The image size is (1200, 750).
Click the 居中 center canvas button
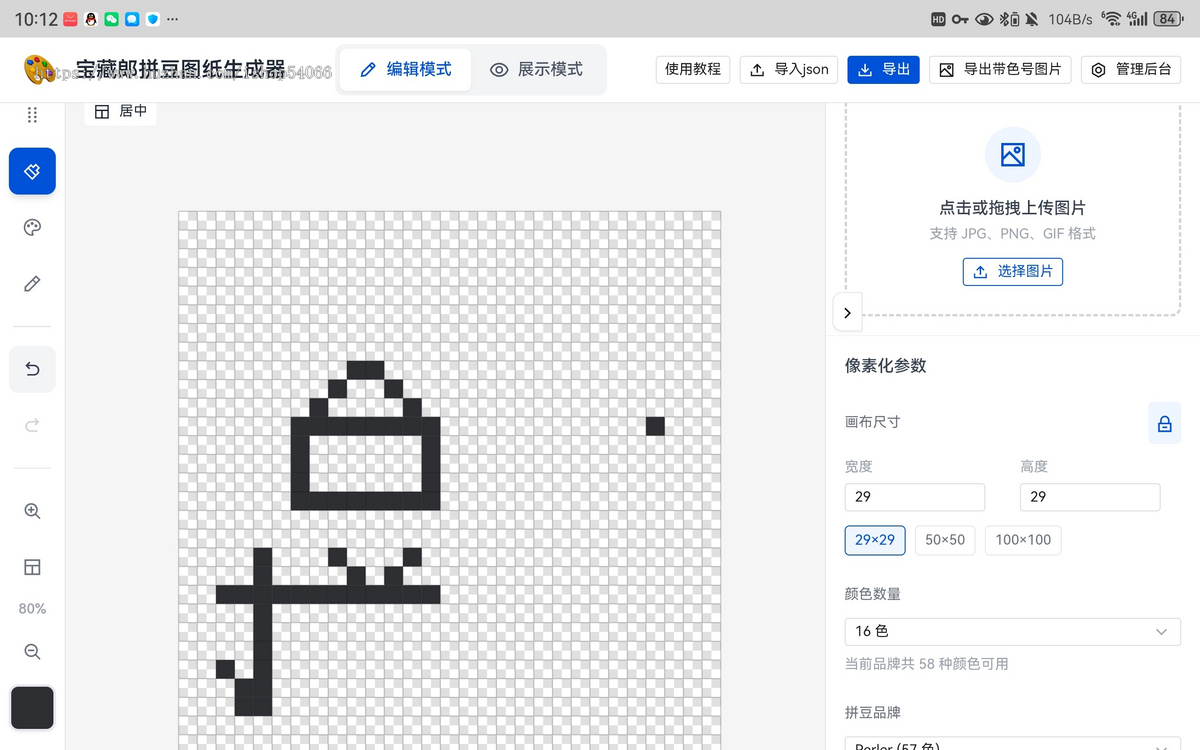(x=120, y=111)
